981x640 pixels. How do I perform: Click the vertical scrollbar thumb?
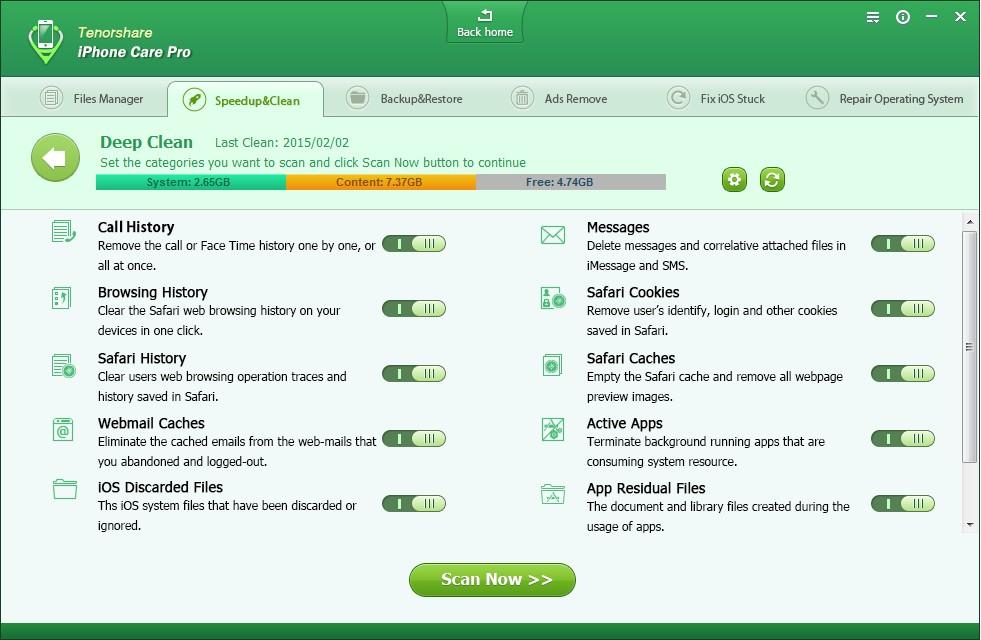click(970, 347)
